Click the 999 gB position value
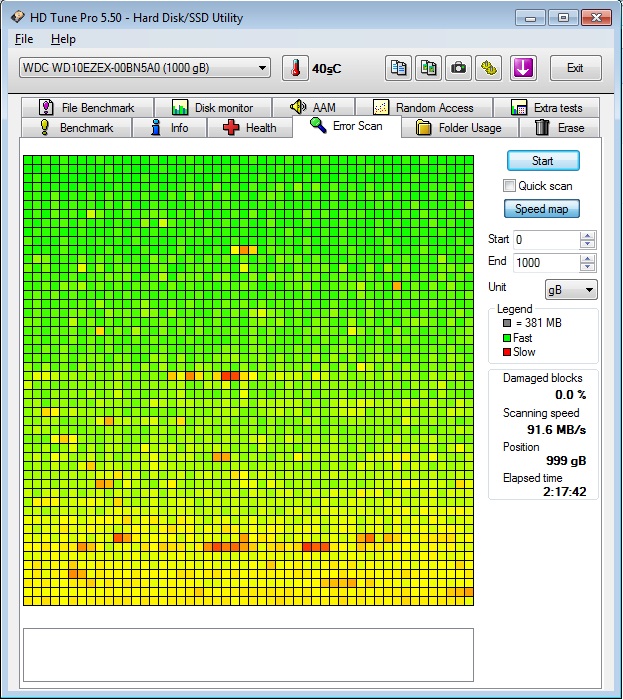The image size is (623, 700). point(566,461)
